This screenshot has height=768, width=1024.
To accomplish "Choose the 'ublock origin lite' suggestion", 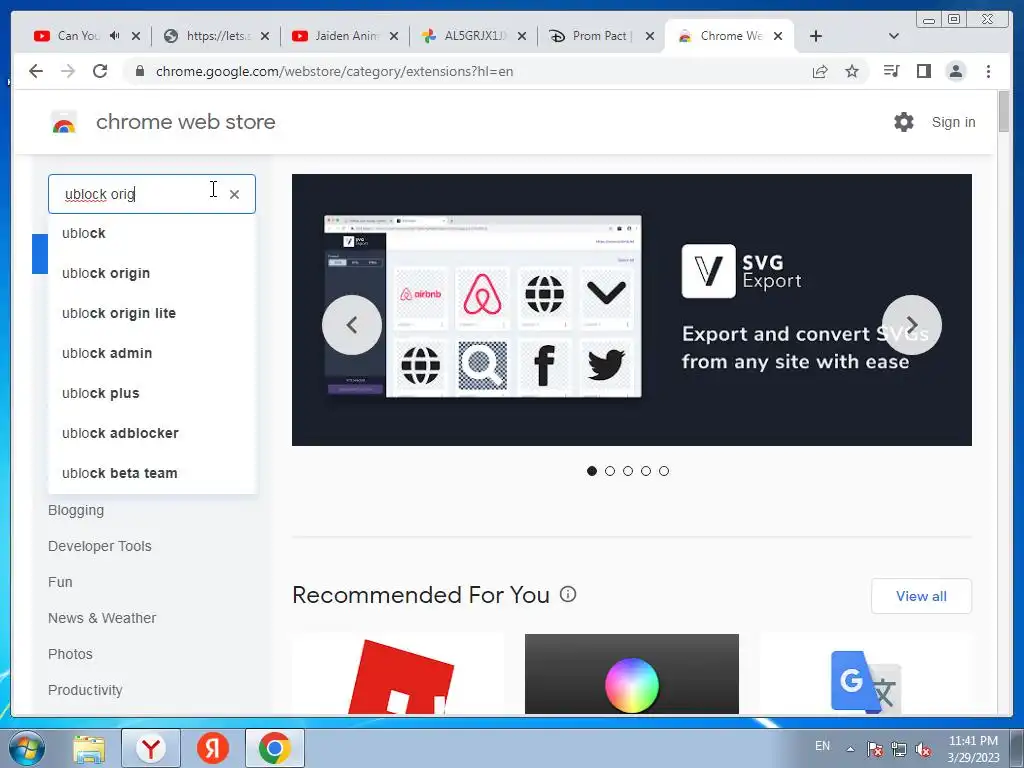I will coord(152,313).
